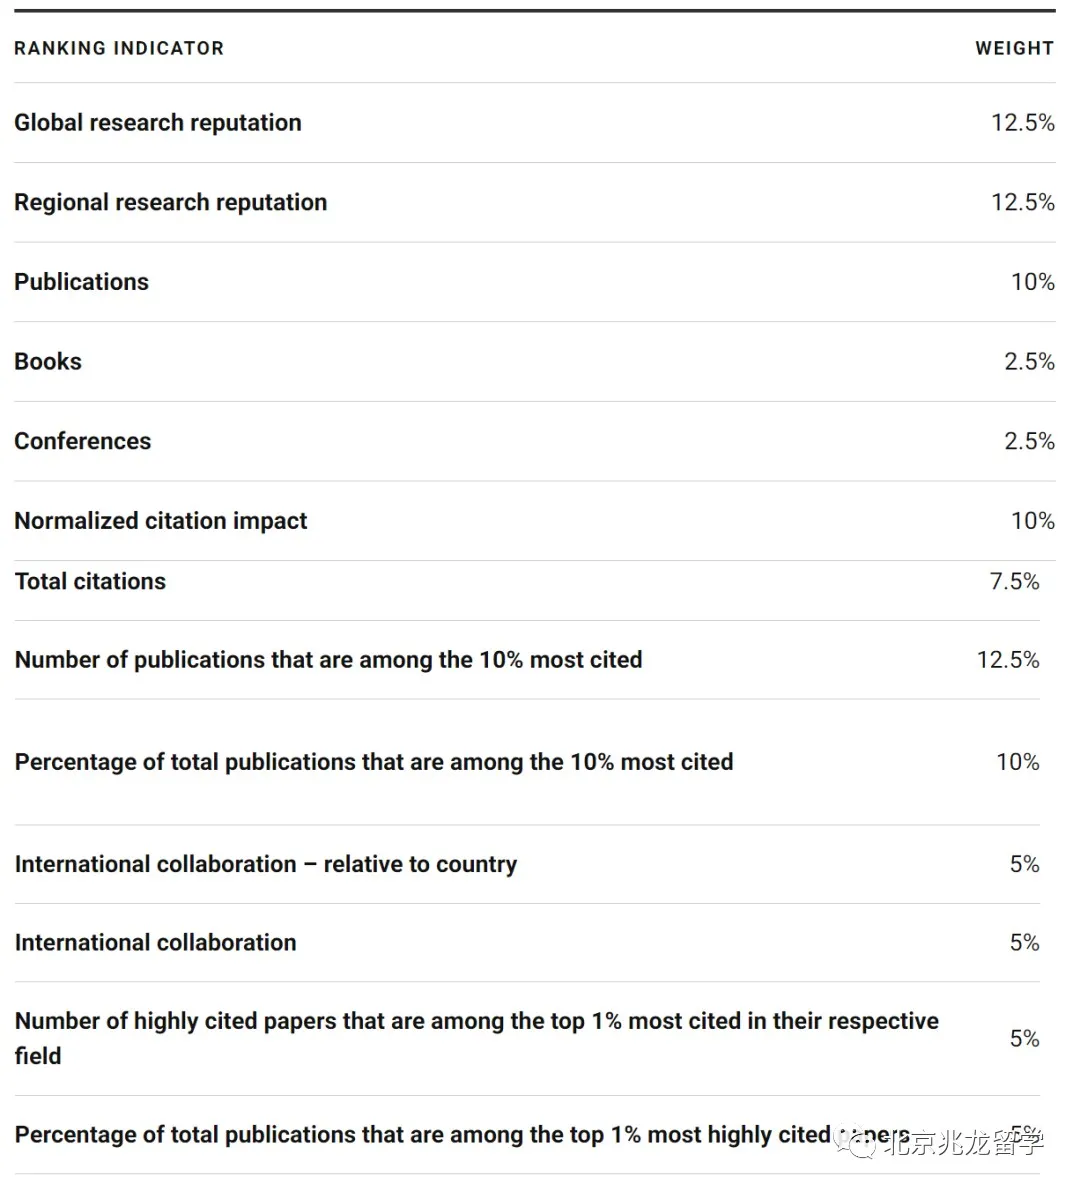Screen dimensions: 1080x1191
Task: Click the RANKING INDICATOR column header
Action: click(119, 48)
